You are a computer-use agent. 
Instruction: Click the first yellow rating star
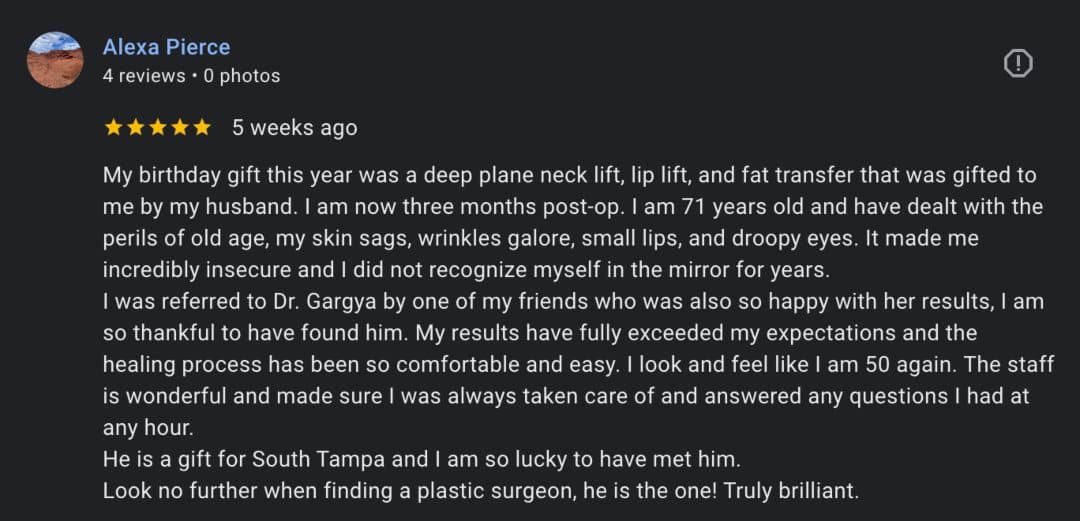(113, 128)
